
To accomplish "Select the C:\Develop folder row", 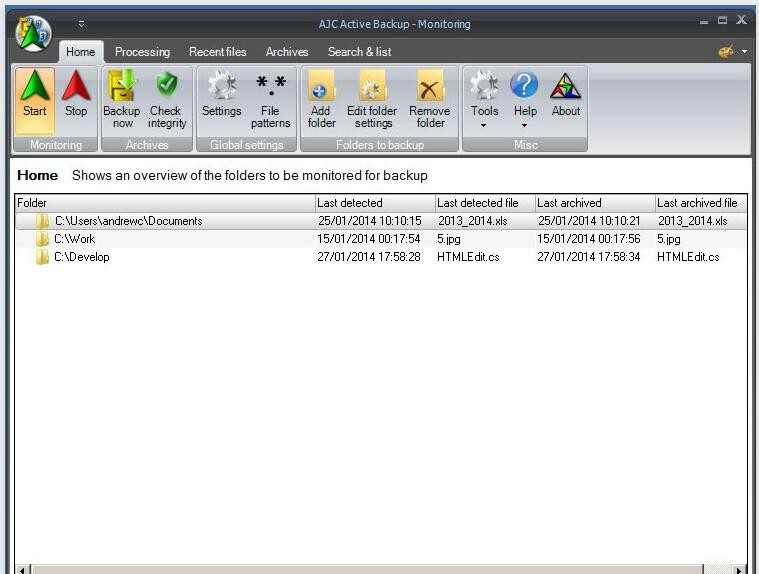I will [x=381, y=257].
